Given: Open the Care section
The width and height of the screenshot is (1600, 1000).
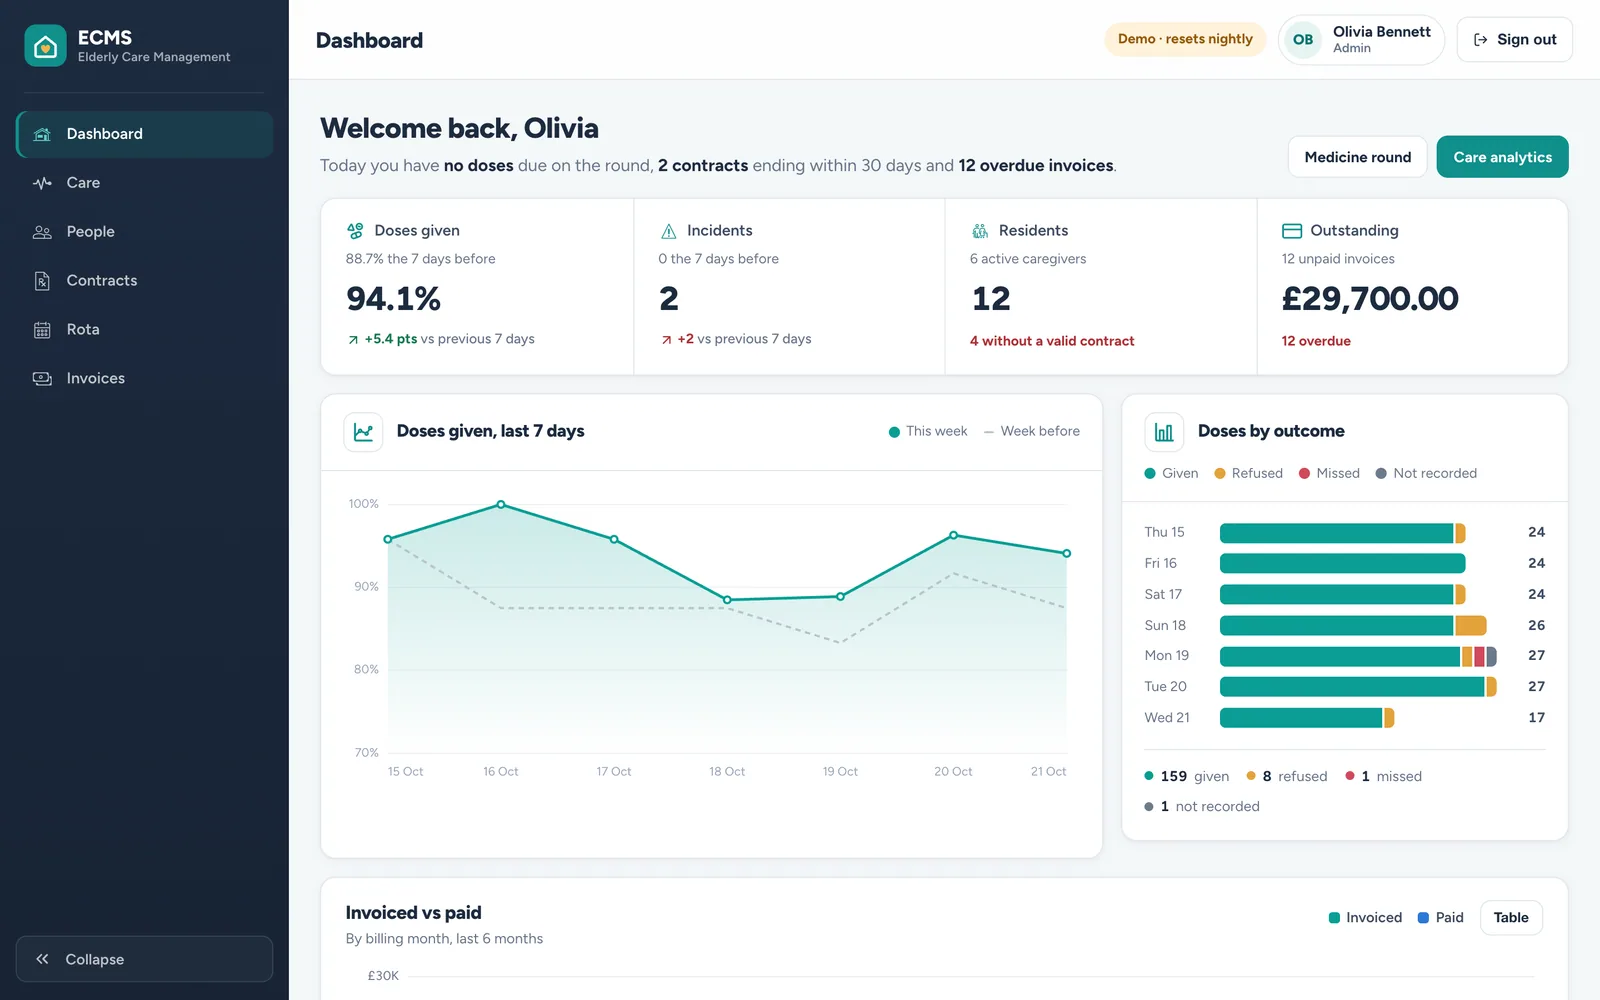Looking at the screenshot, I should coord(145,183).
